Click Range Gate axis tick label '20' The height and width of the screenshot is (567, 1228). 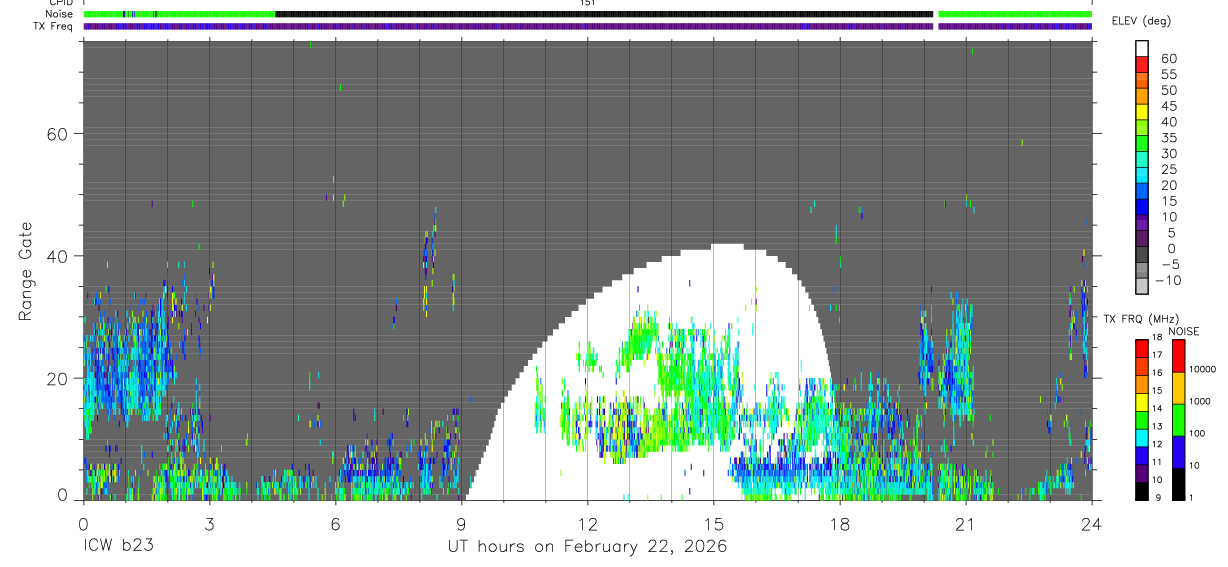point(57,378)
